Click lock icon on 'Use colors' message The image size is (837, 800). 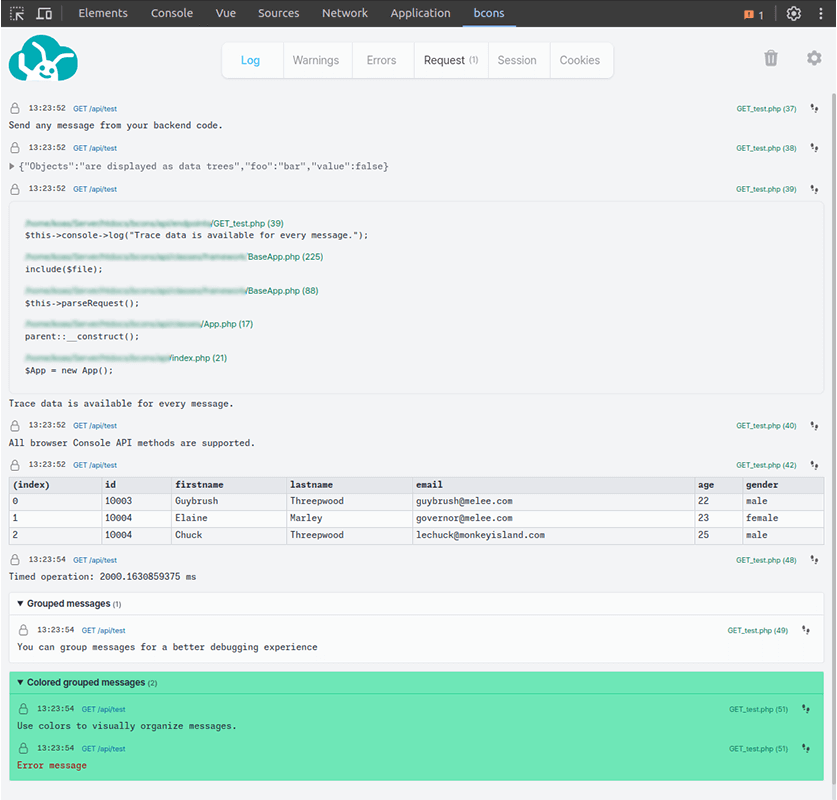click(23, 709)
